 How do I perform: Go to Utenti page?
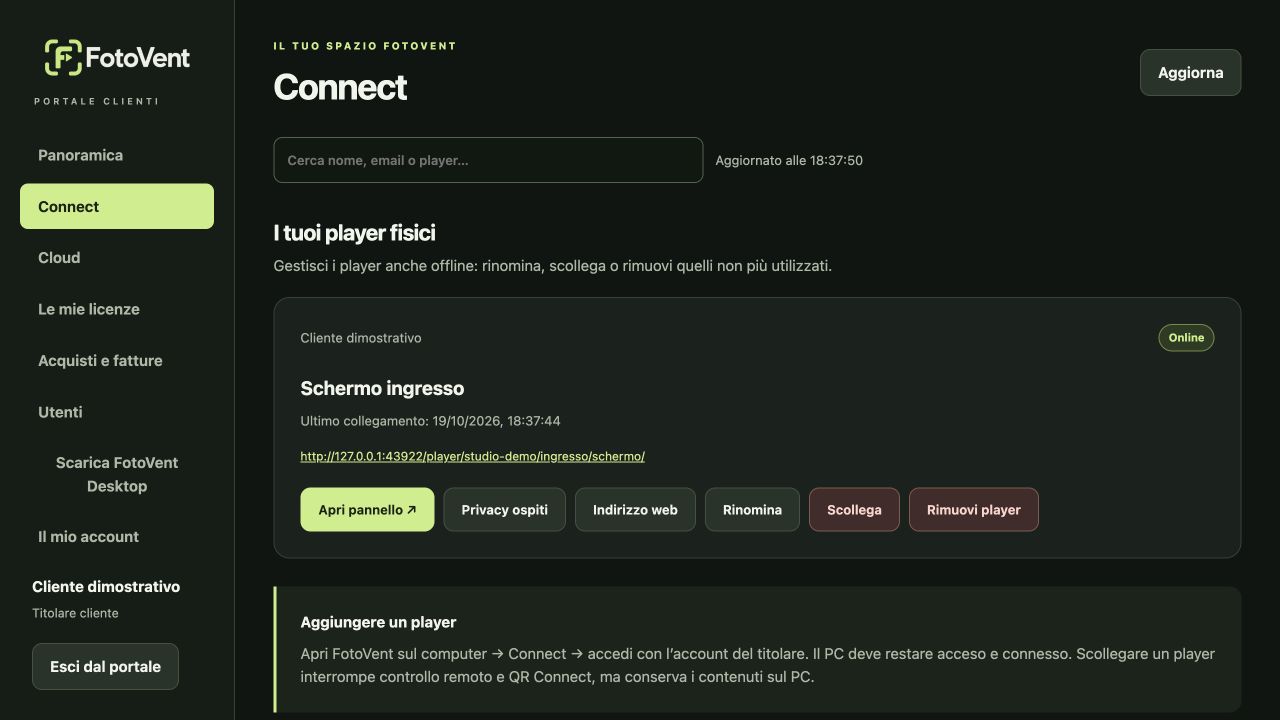(117, 412)
